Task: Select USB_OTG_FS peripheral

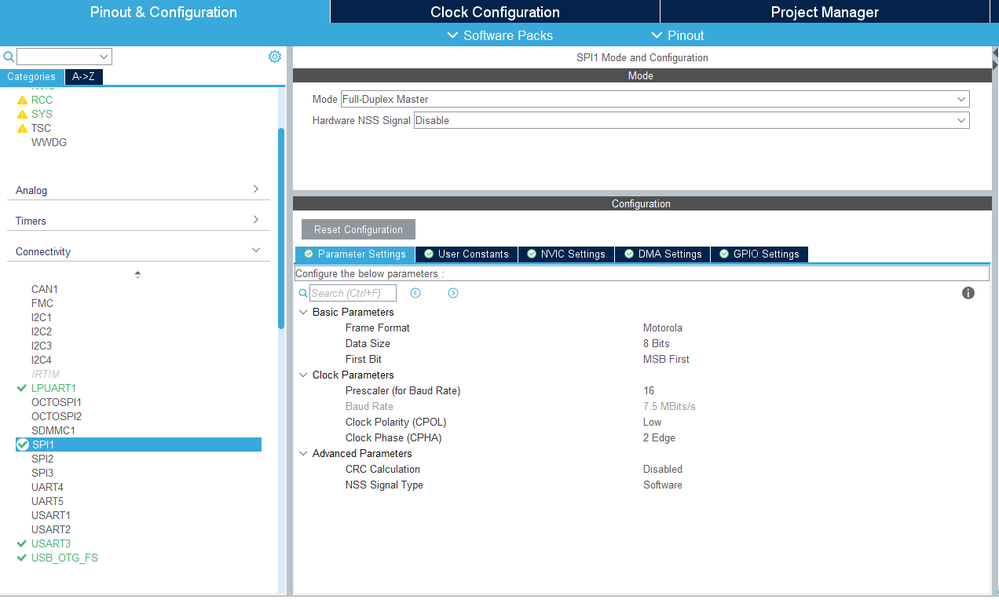Action: click(x=64, y=557)
